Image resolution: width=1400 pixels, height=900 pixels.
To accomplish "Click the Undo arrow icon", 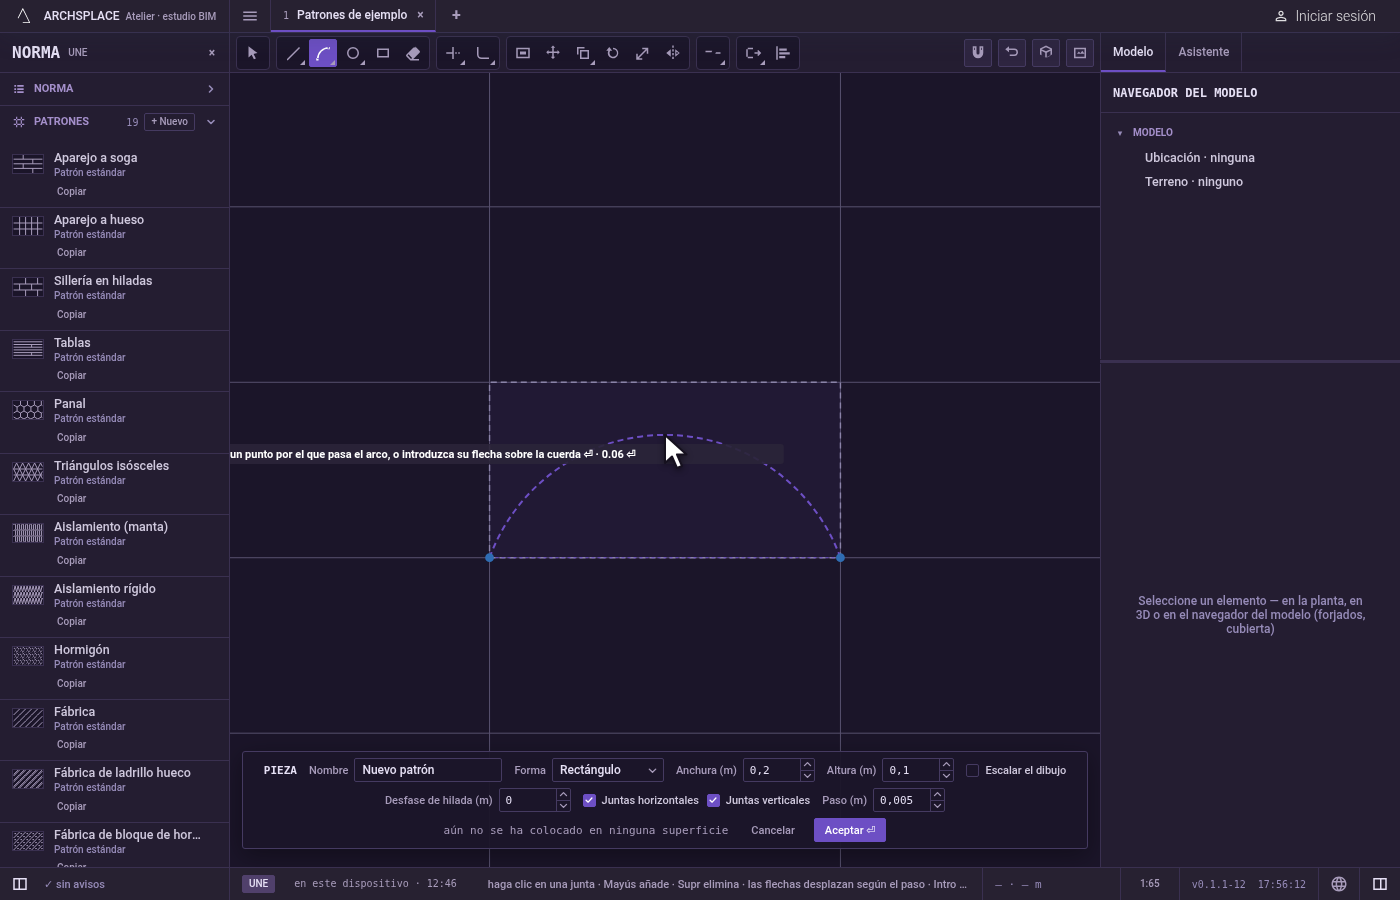I will [1012, 52].
